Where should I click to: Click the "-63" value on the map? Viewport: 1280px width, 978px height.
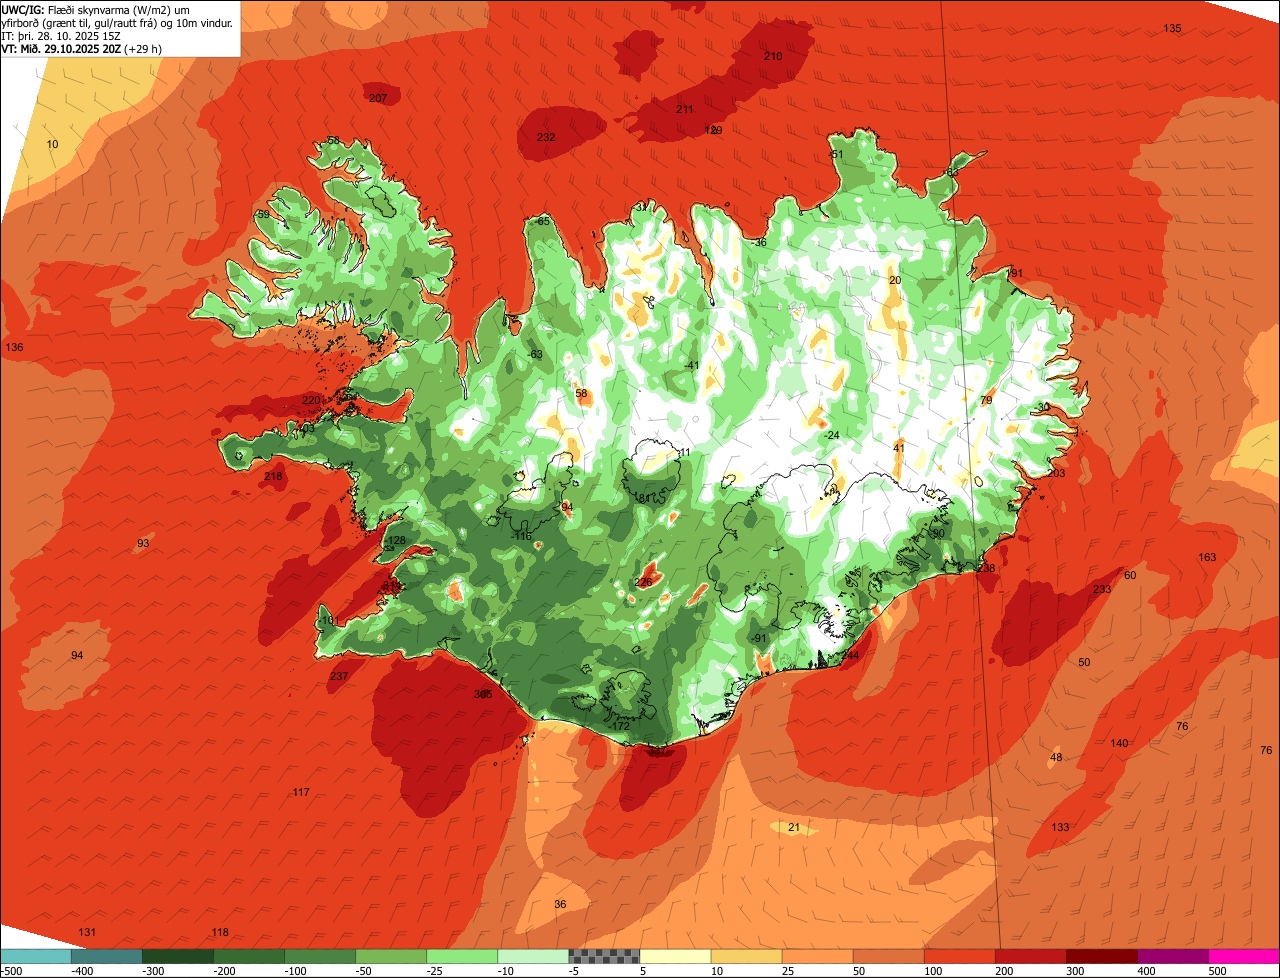pos(534,354)
